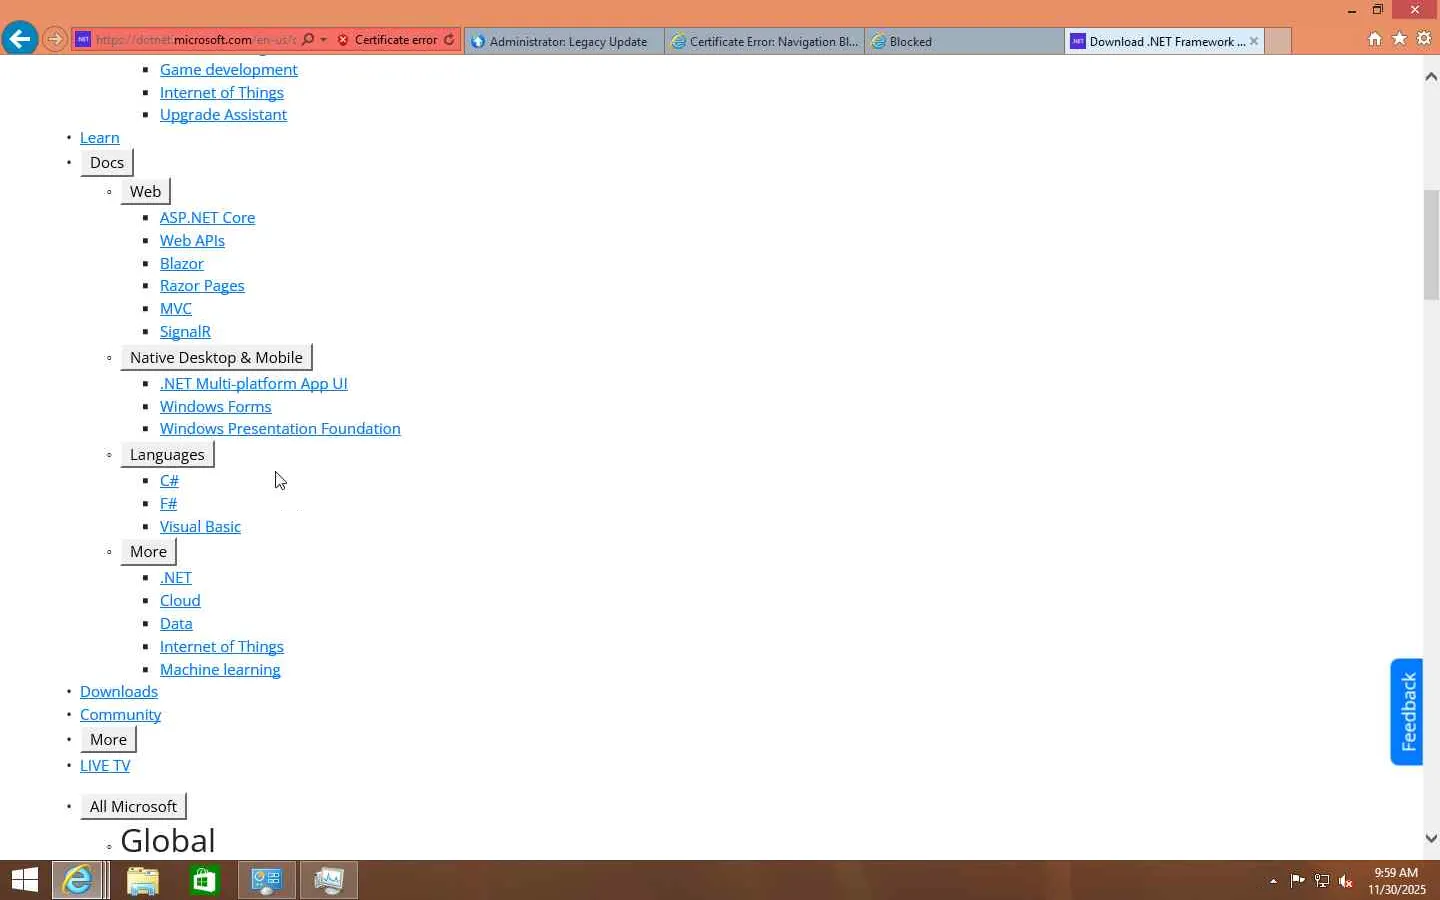Click the search magnifier in the address bar
The image size is (1440, 900).
[308, 40]
